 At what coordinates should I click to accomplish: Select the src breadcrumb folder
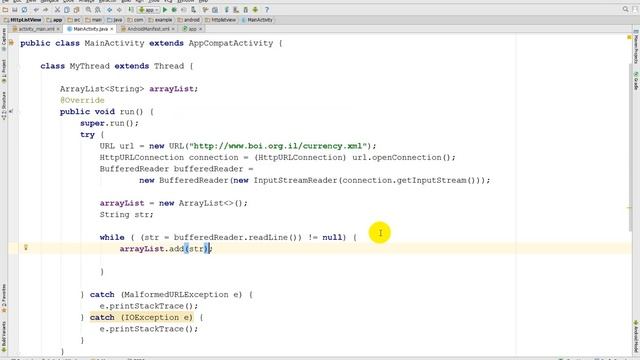[x=74, y=20]
